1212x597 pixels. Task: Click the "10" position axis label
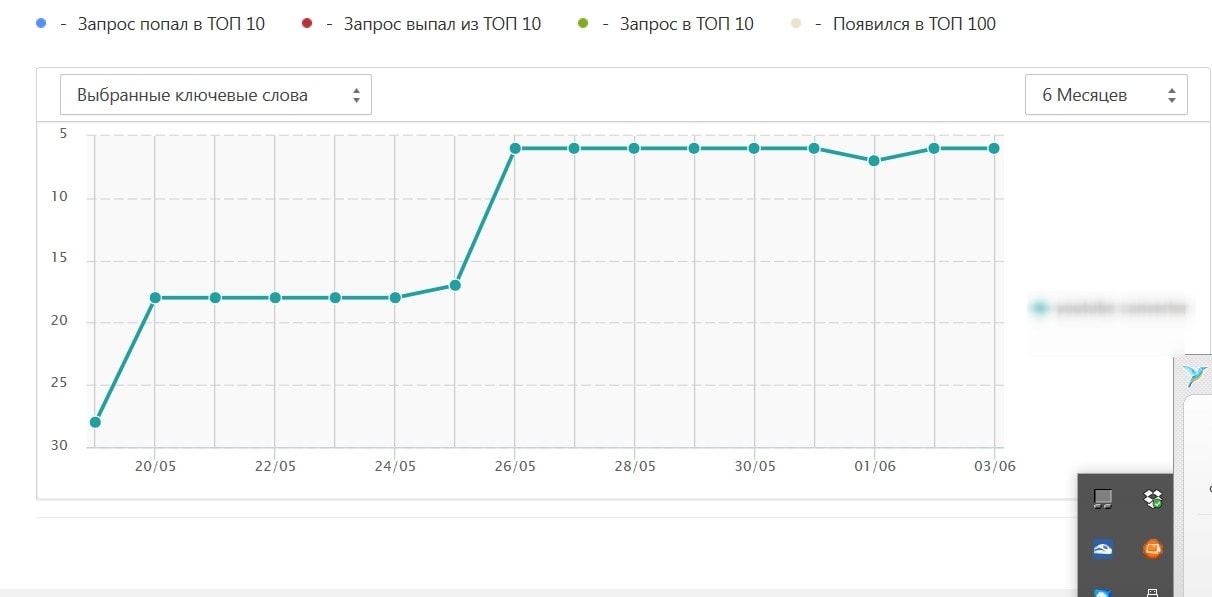(59, 196)
